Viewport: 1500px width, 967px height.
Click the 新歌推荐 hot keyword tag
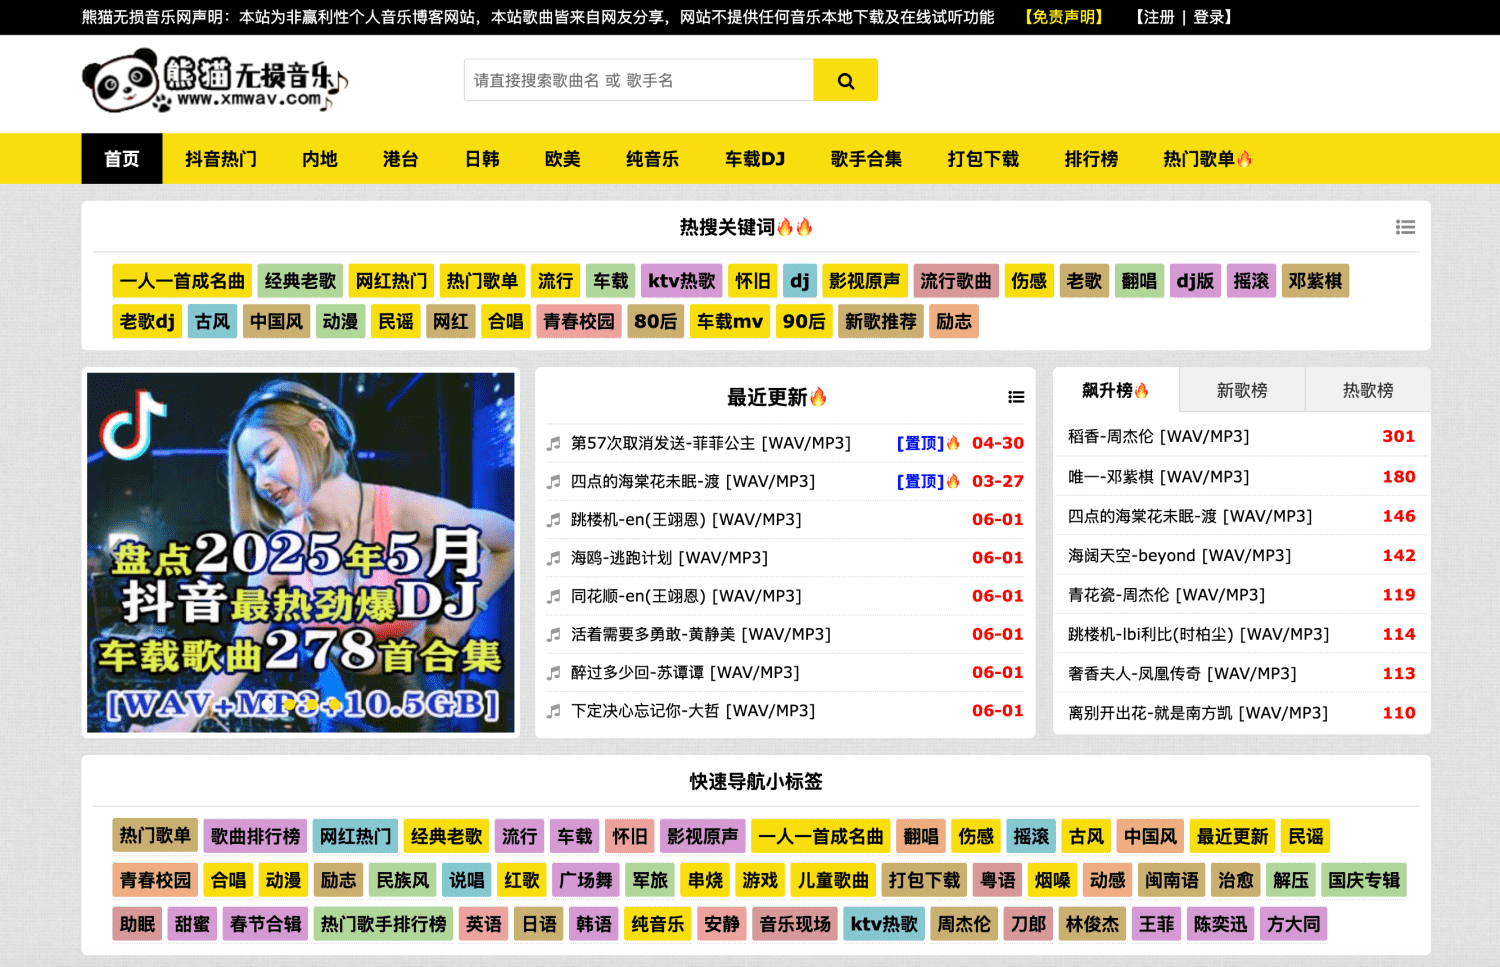tap(881, 321)
